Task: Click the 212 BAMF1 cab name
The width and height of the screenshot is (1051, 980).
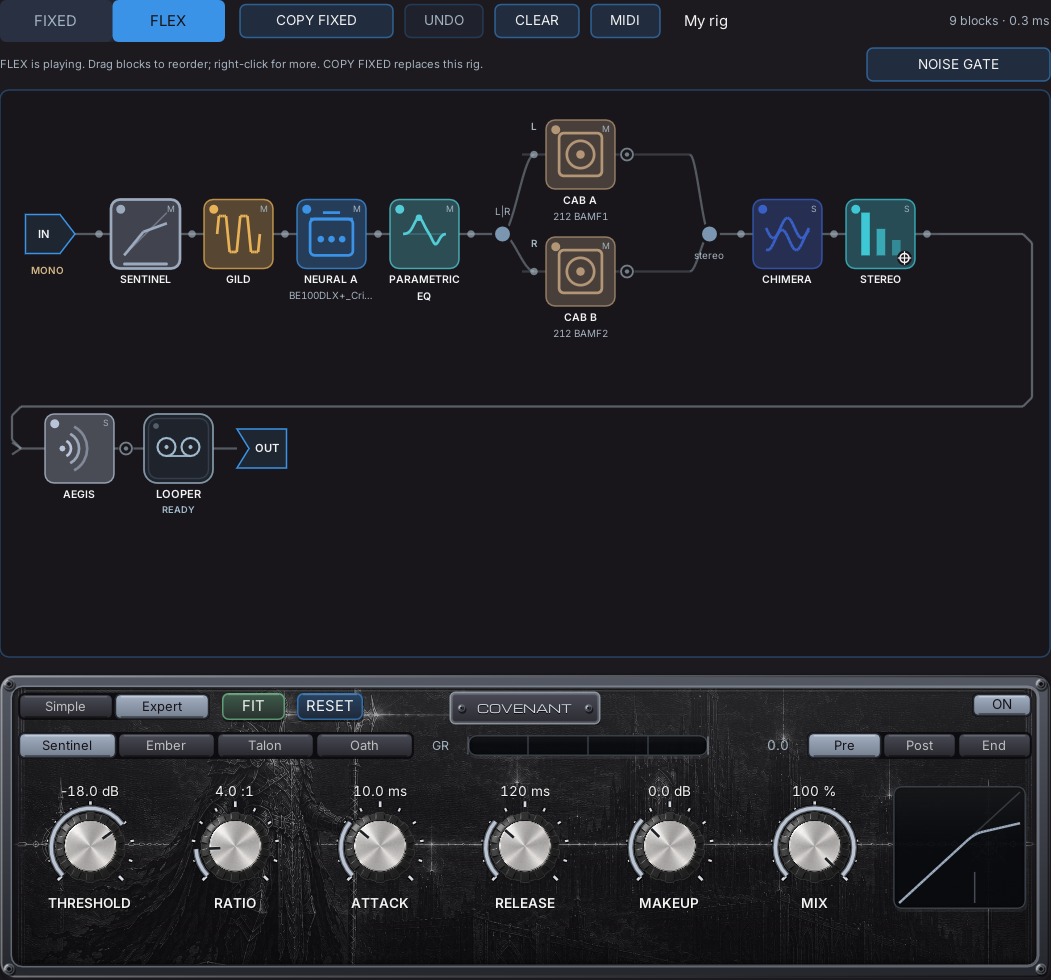Action: [580, 217]
